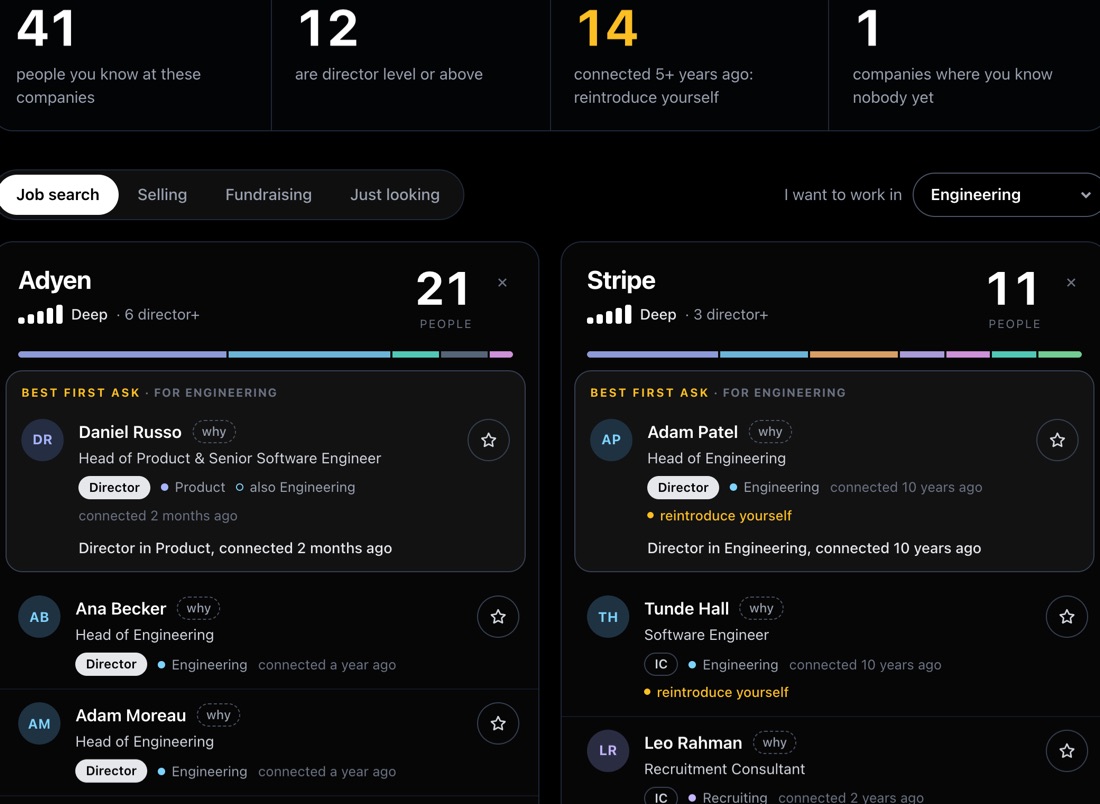Screen dimensions: 1100x804
Task: Click 'Recruitment Consultant' under Leo Rahman
Action: (x=725, y=770)
